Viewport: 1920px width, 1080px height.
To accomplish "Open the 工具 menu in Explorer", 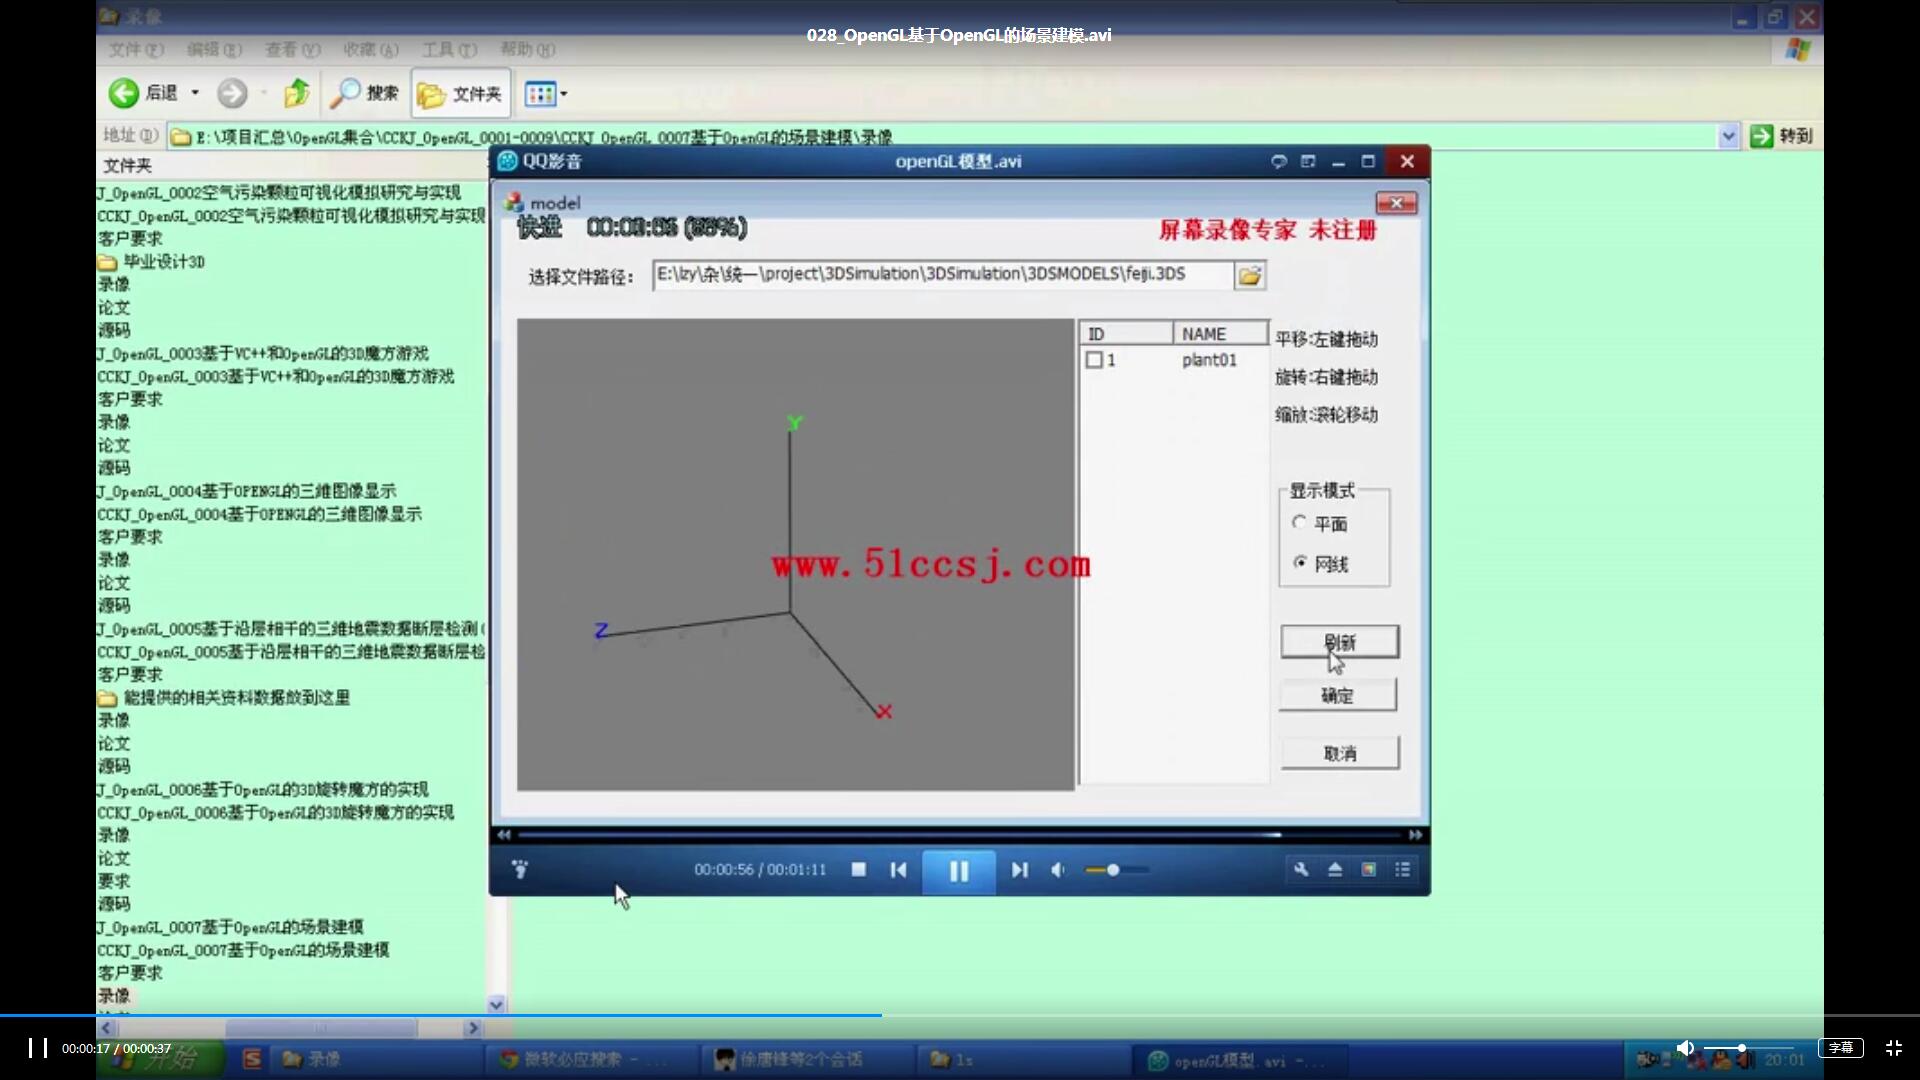I will click(x=449, y=49).
